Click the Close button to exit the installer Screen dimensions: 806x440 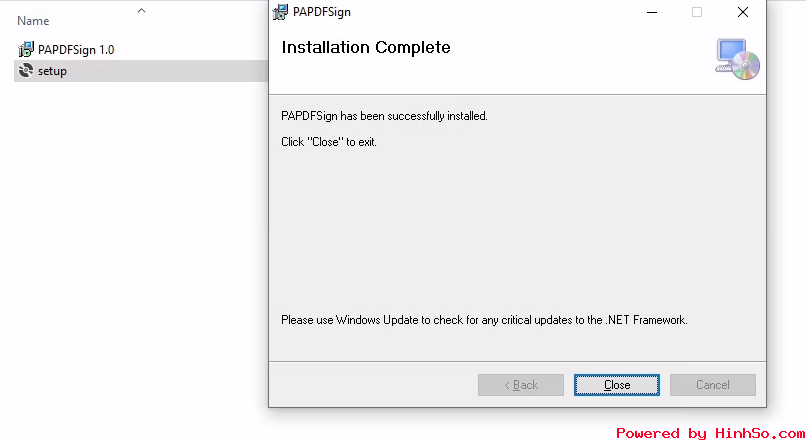coord(617,385)
